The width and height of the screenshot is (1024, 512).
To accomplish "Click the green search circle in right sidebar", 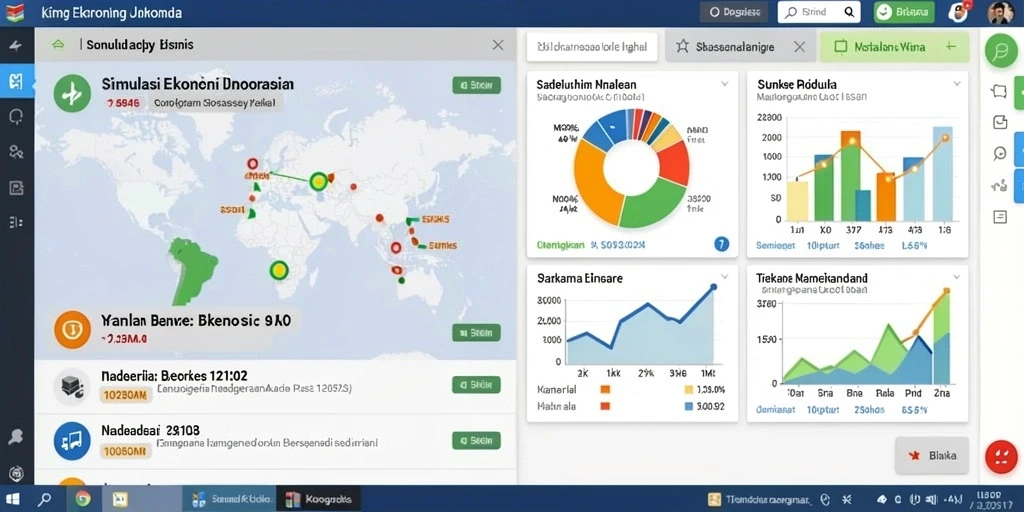I will (x=1000, y=50).
